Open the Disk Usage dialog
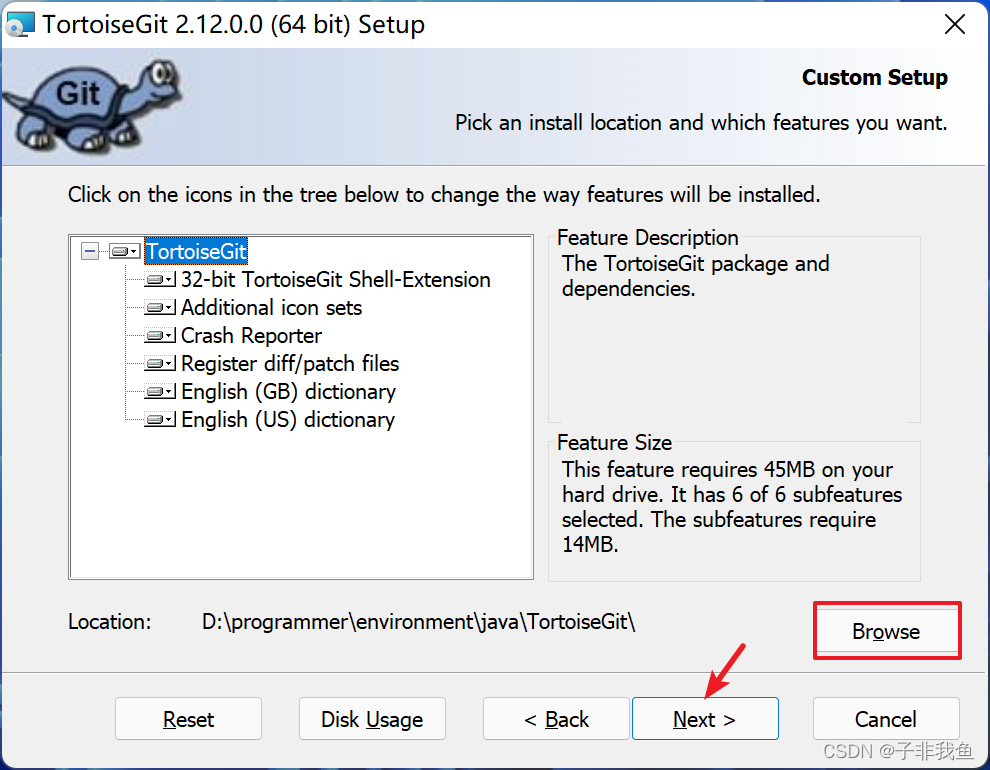Image resolution: width=990 pixels, height=770 pixels. (x=372, y=719)
